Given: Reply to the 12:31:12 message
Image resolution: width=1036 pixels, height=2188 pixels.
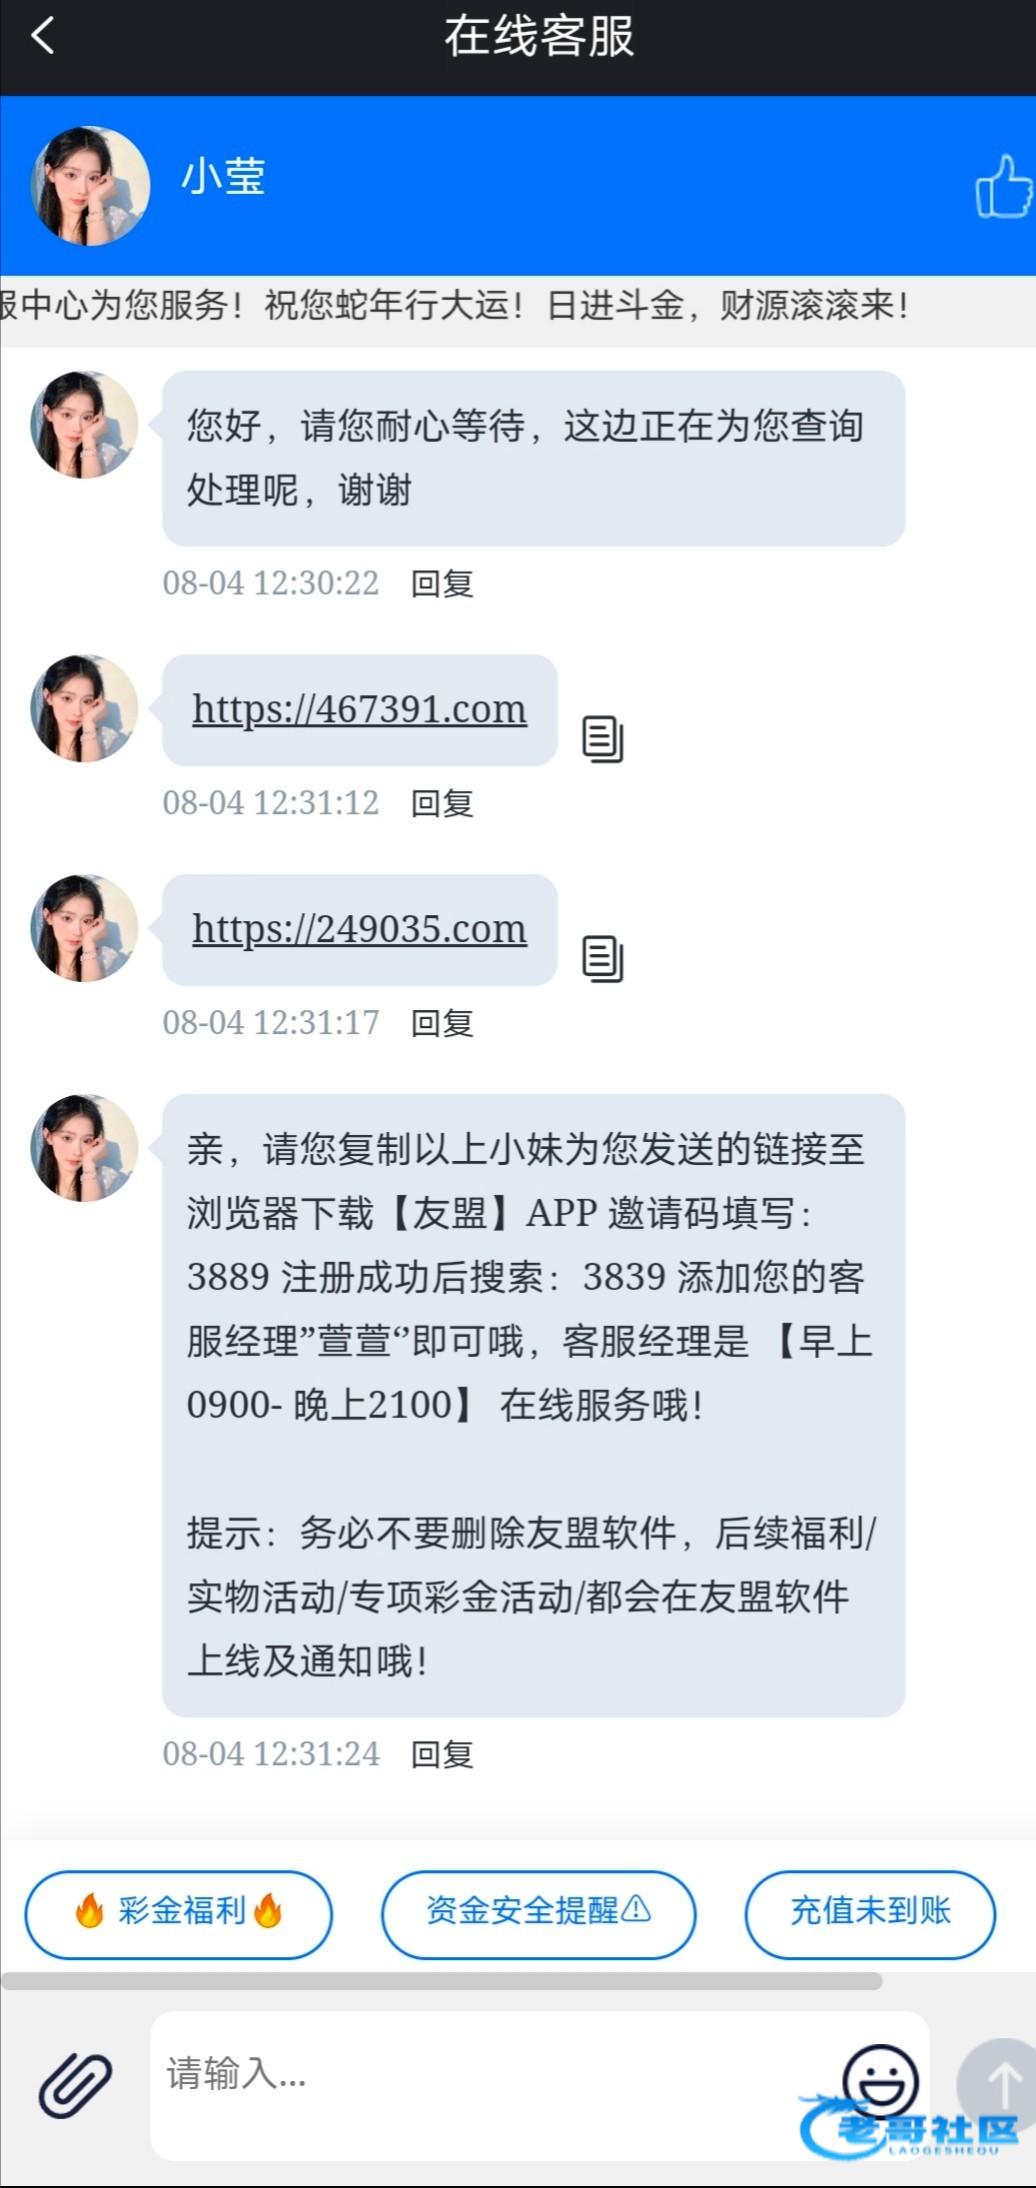Looking at the screenshot, I should [442, 803].
